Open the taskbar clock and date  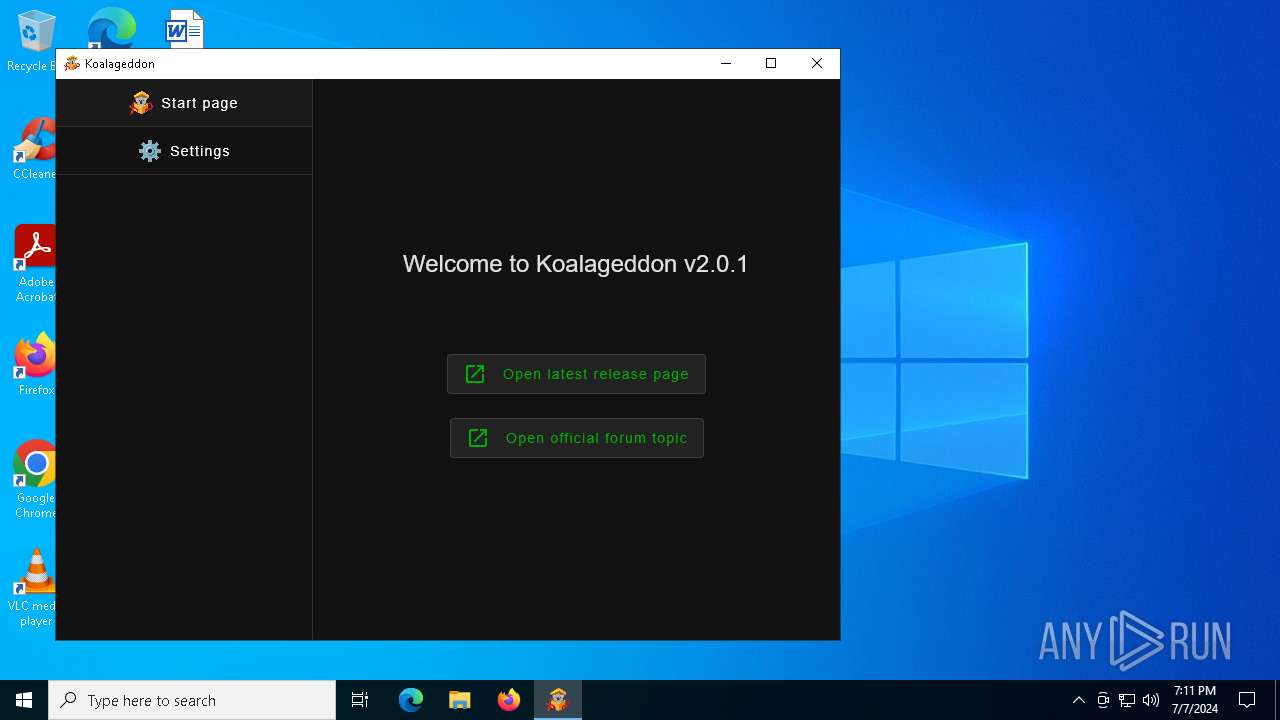(1195, 700)
